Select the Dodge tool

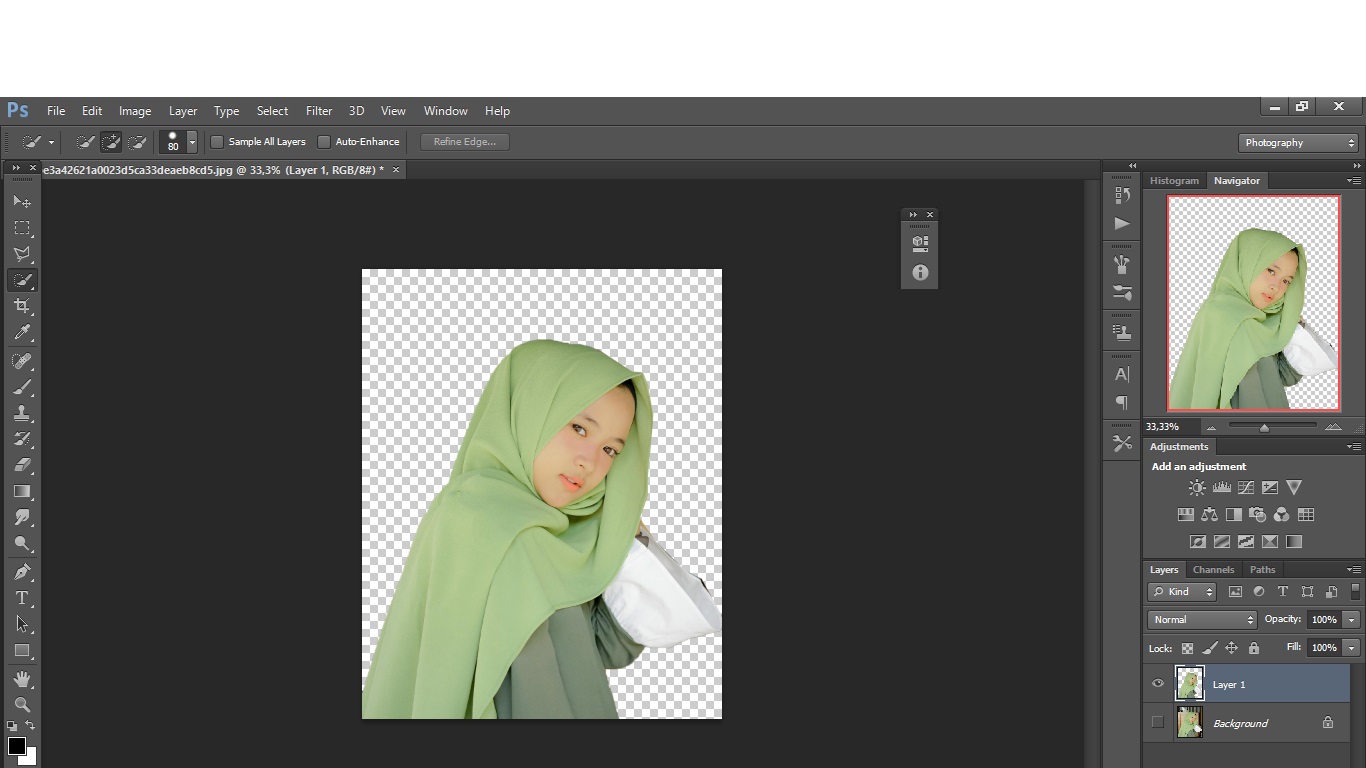point(22,543)
